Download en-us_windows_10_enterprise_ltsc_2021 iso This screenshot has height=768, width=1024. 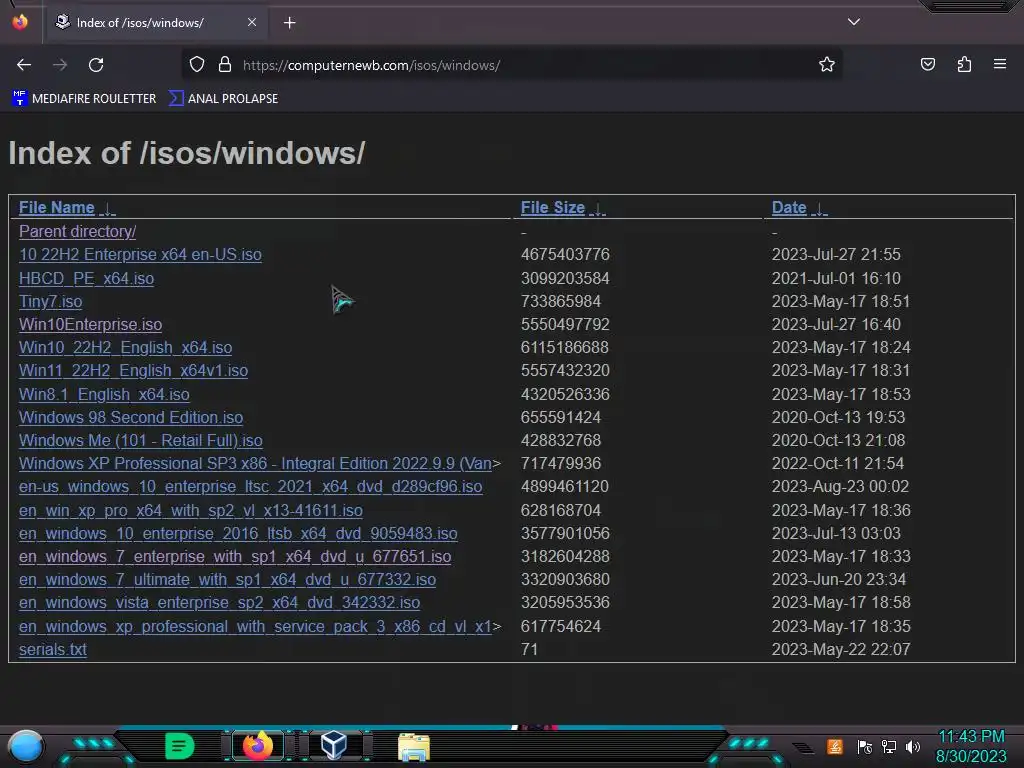click(251, 487)
